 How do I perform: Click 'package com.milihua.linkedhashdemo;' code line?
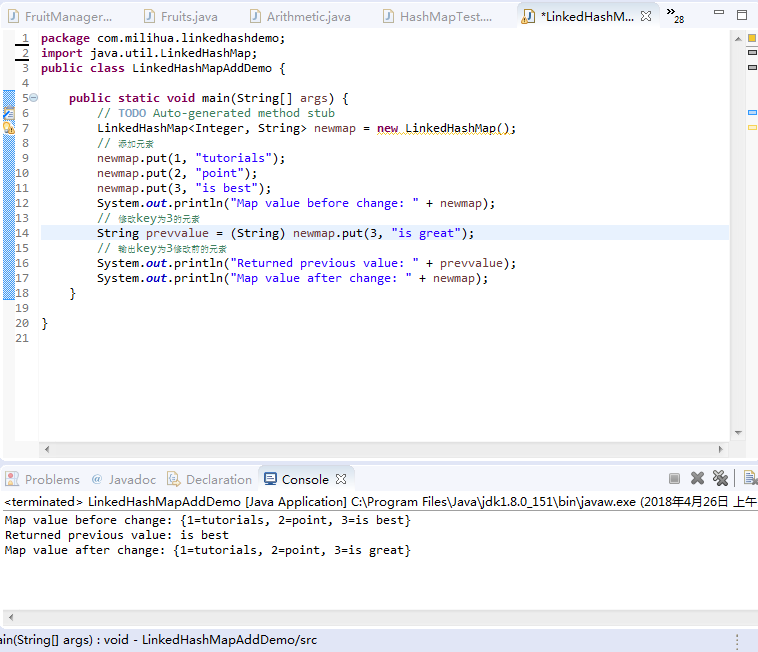pyautogui.click(x=163, y=38)
